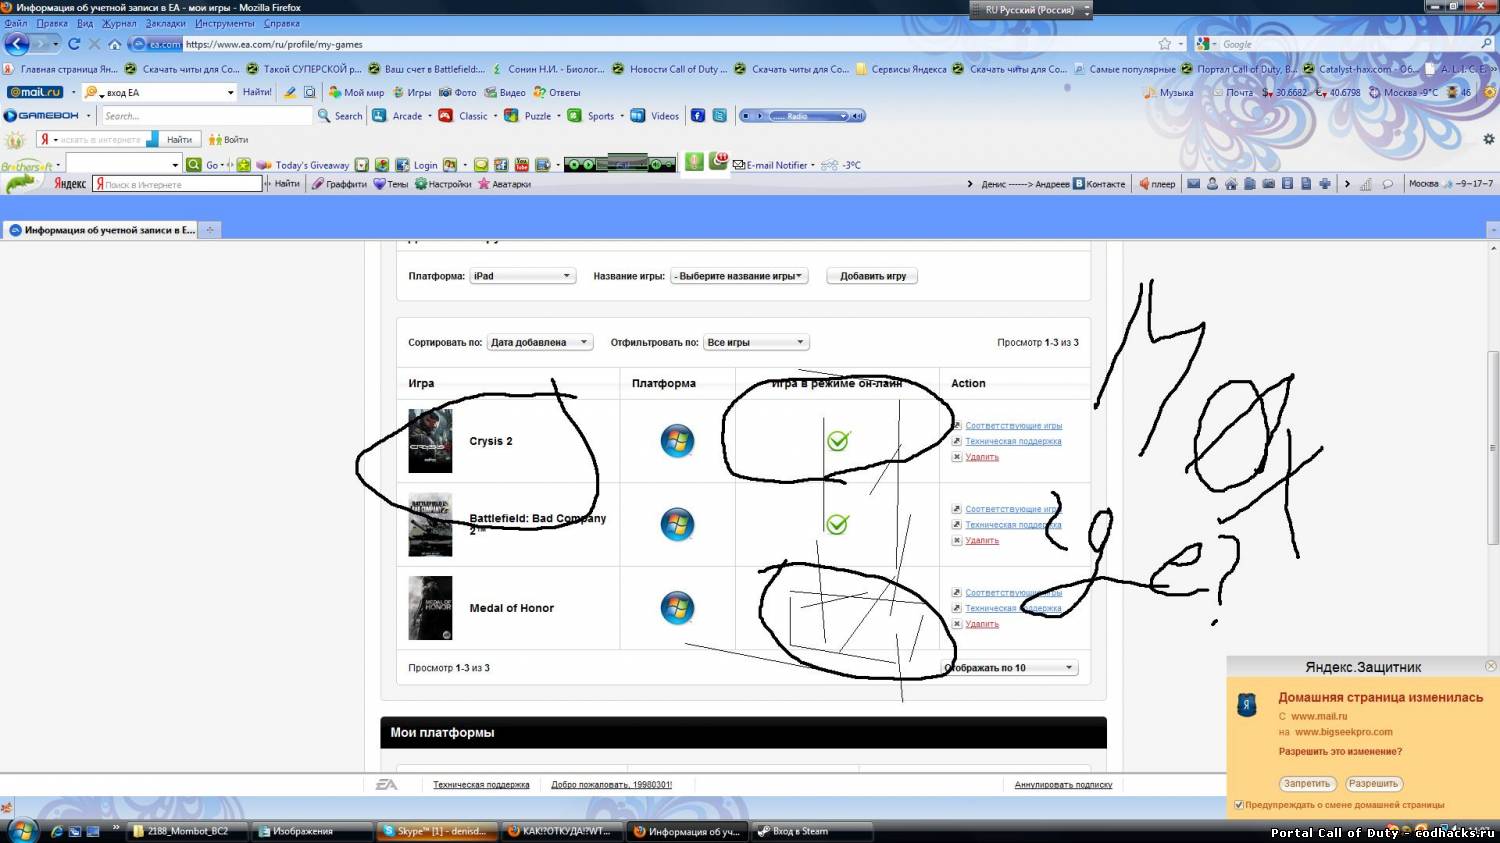
Task: Click the Mail.ru logo button
Action: (x=36, y=92)
